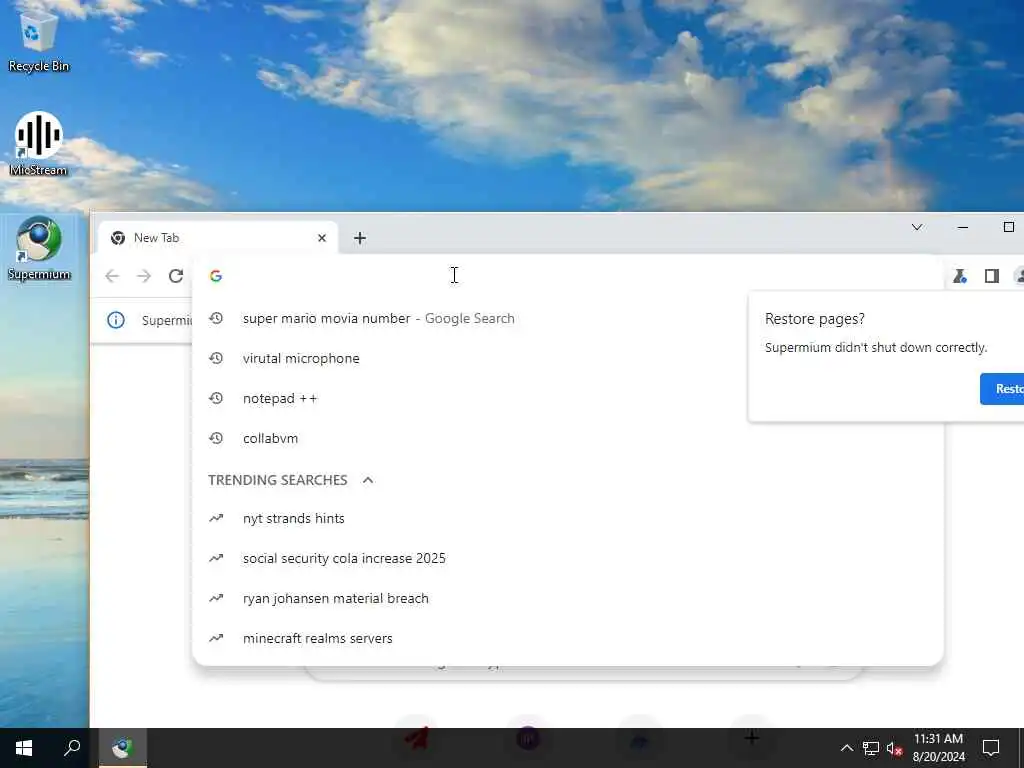
Task: Choose 'super mario movia number' suggestion
Action: [568, 319]
